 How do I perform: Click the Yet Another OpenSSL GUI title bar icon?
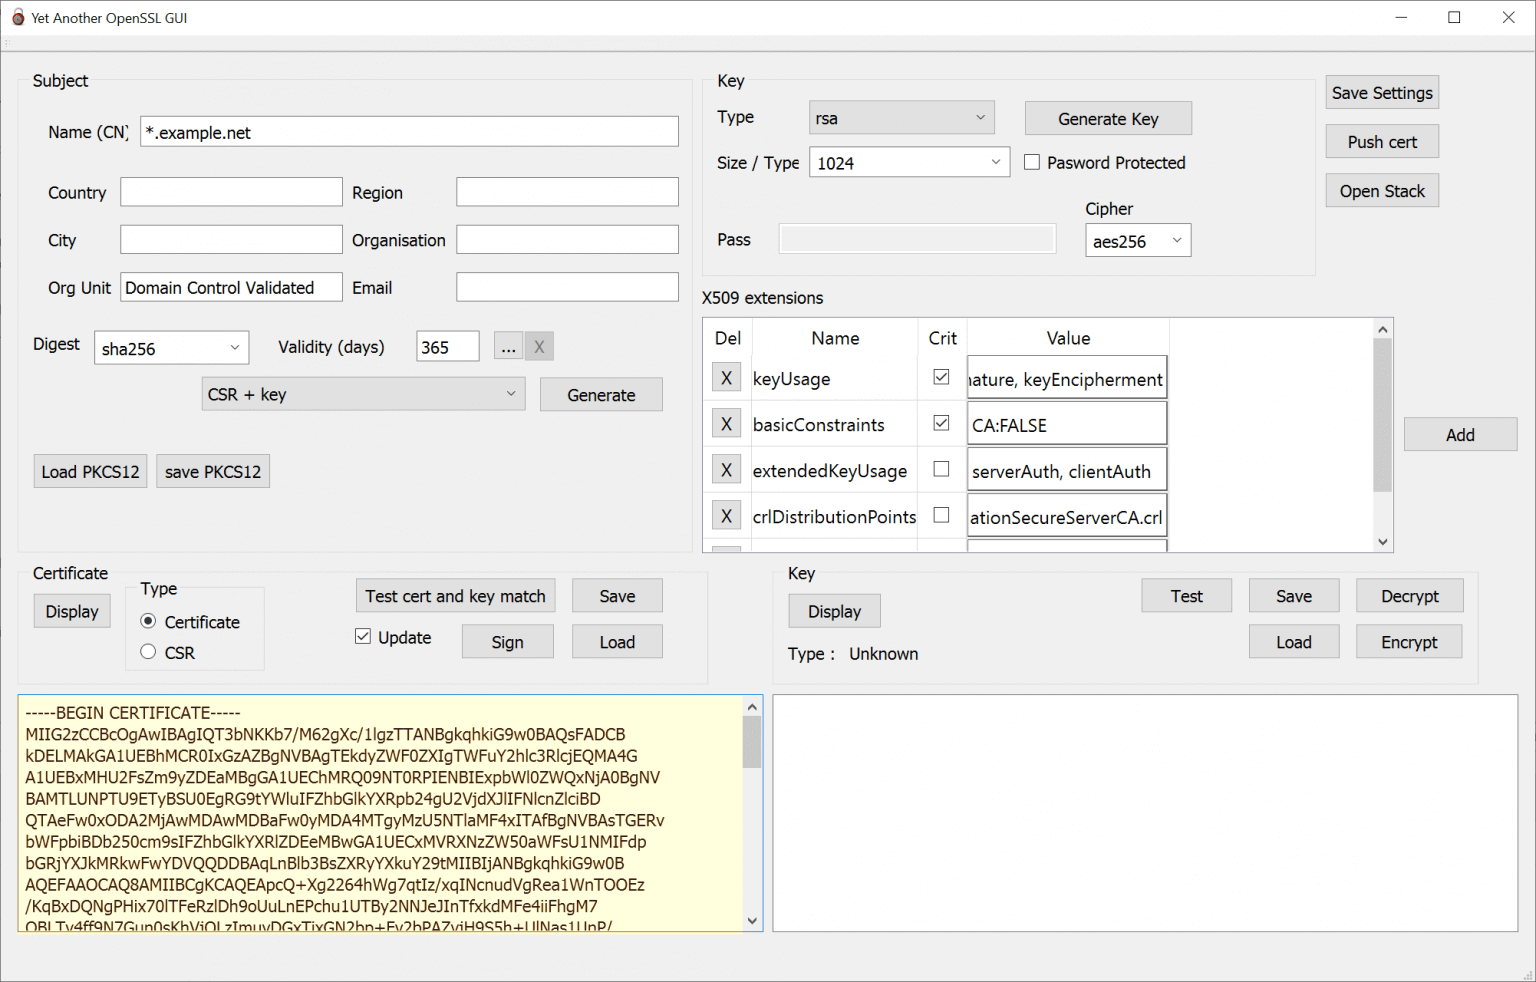(16, 17)
